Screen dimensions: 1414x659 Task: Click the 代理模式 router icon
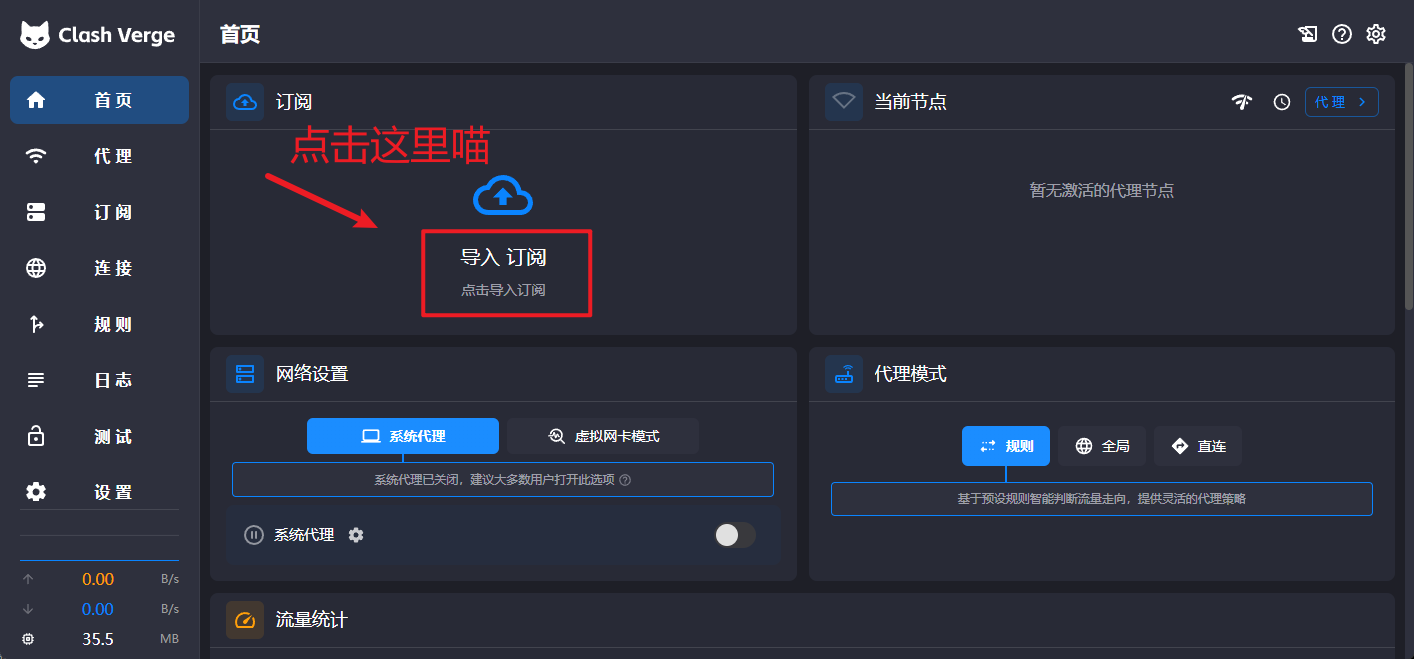[x=844, y=374]
